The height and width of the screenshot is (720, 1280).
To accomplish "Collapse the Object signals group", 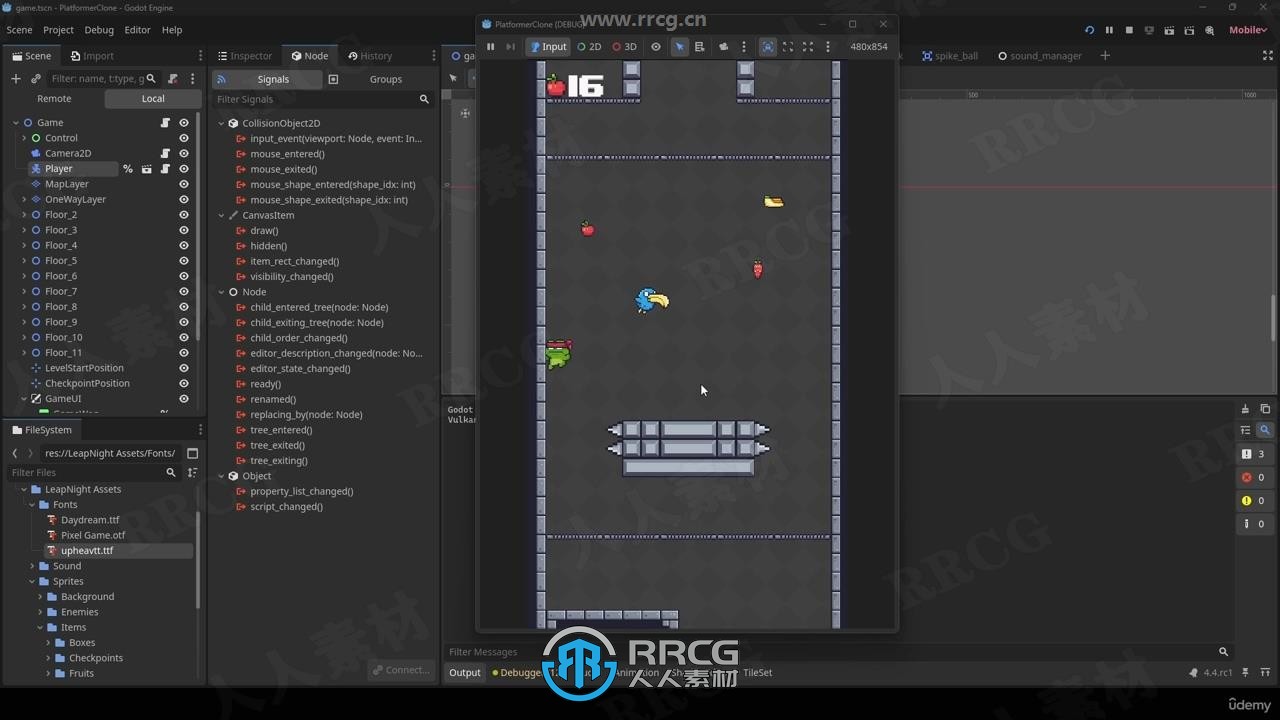I will point(222,476).
